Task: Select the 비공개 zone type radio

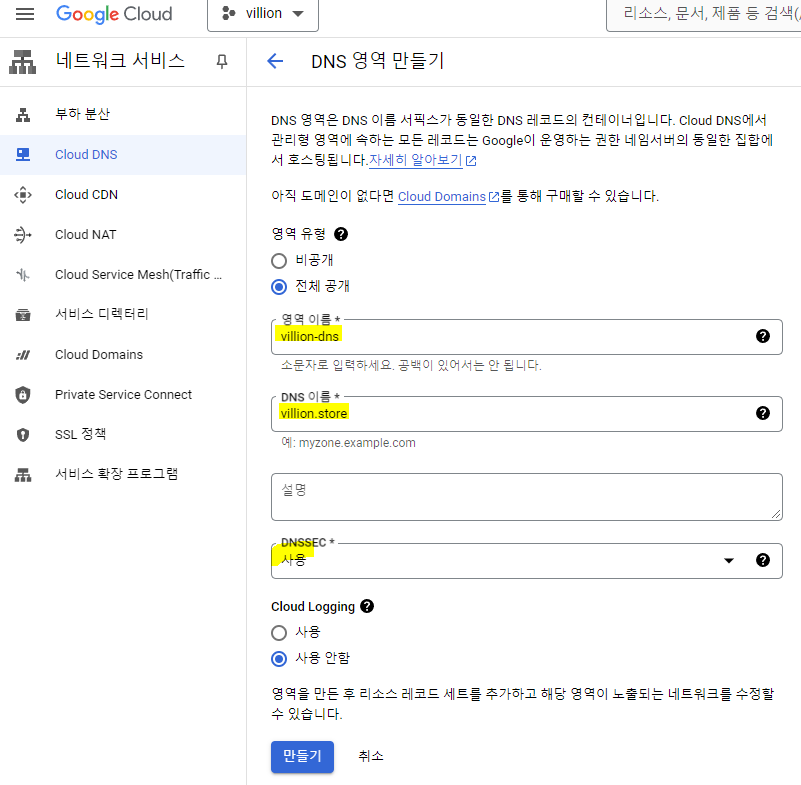Action: [279, 261]
